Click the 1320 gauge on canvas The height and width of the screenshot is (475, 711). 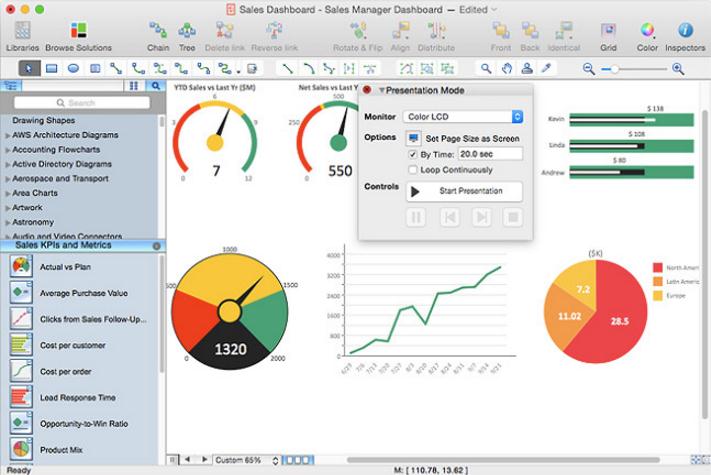click(230, 311)
